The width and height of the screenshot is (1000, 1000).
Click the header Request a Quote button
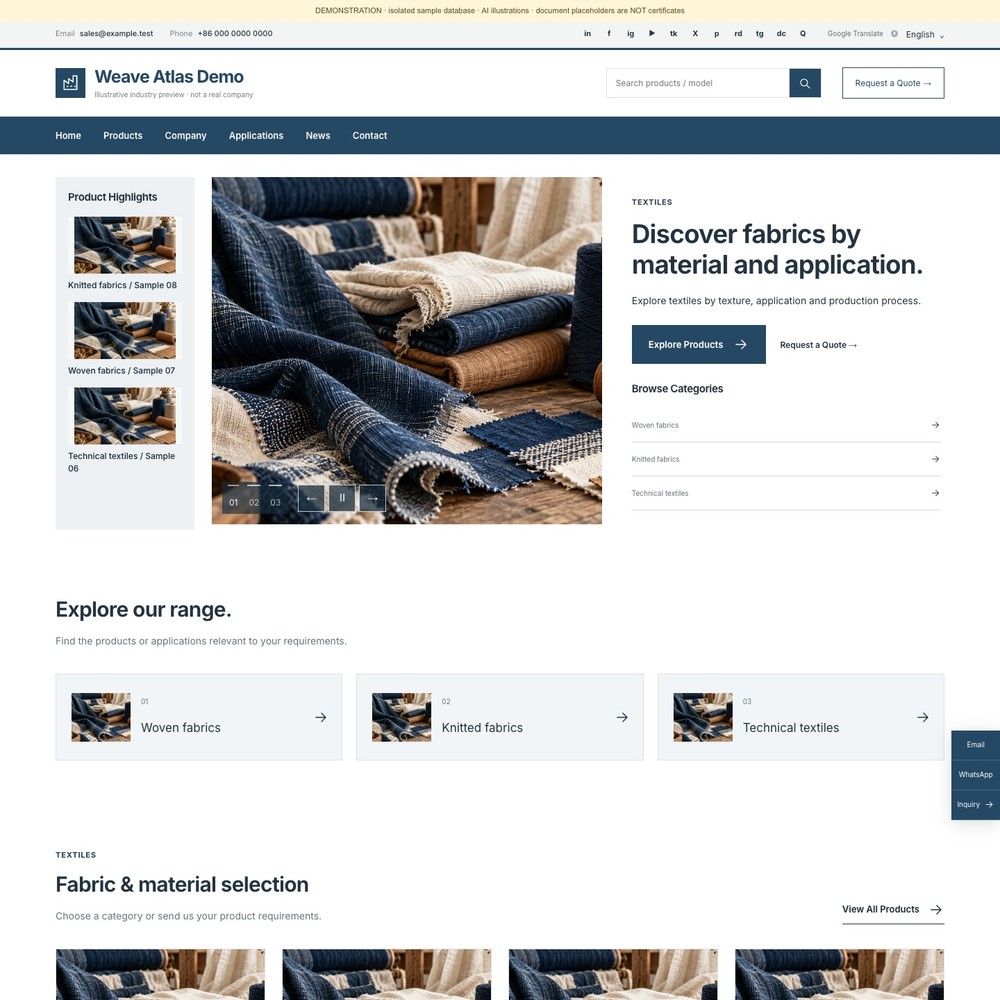click(893, 83)
